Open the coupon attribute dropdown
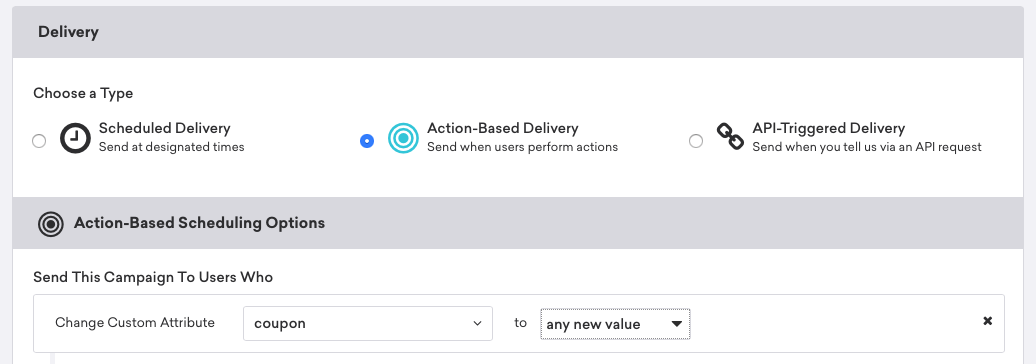The image size is (1036, 364). click(367, 324)
